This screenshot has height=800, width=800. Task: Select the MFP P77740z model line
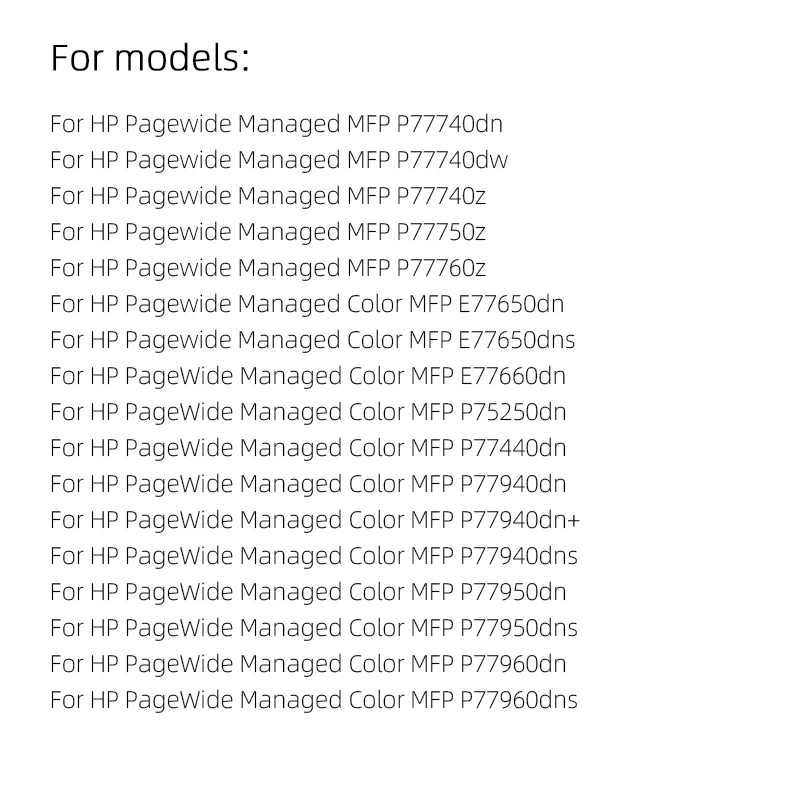click(x=268, y=197)
